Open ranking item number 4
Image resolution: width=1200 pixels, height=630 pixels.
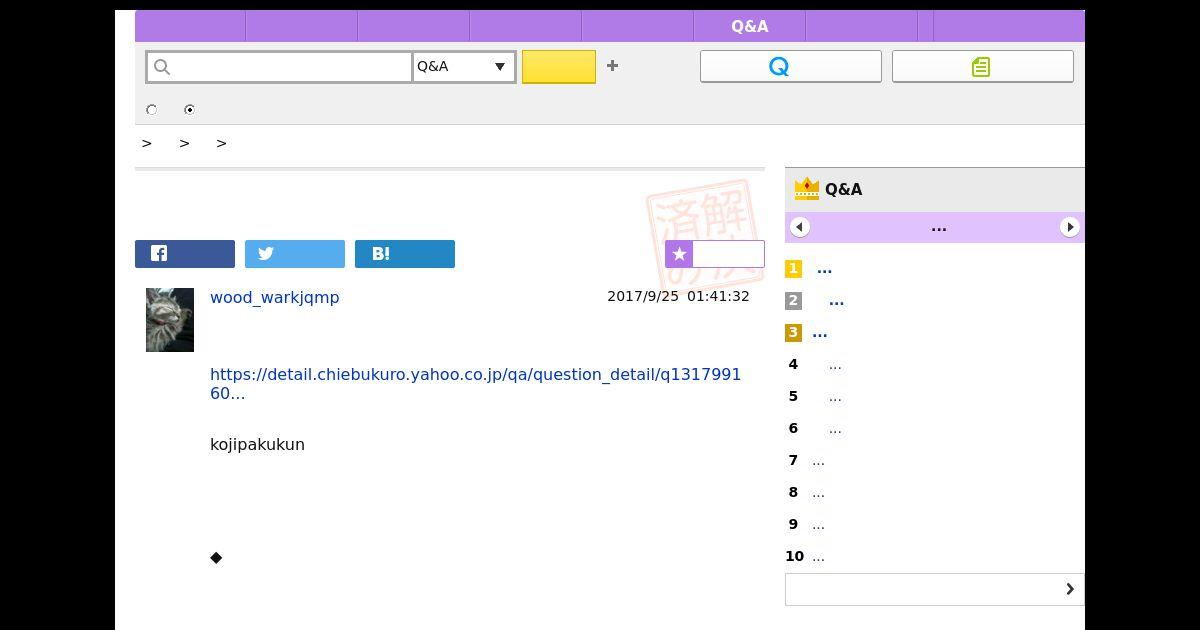click(835, 365)
